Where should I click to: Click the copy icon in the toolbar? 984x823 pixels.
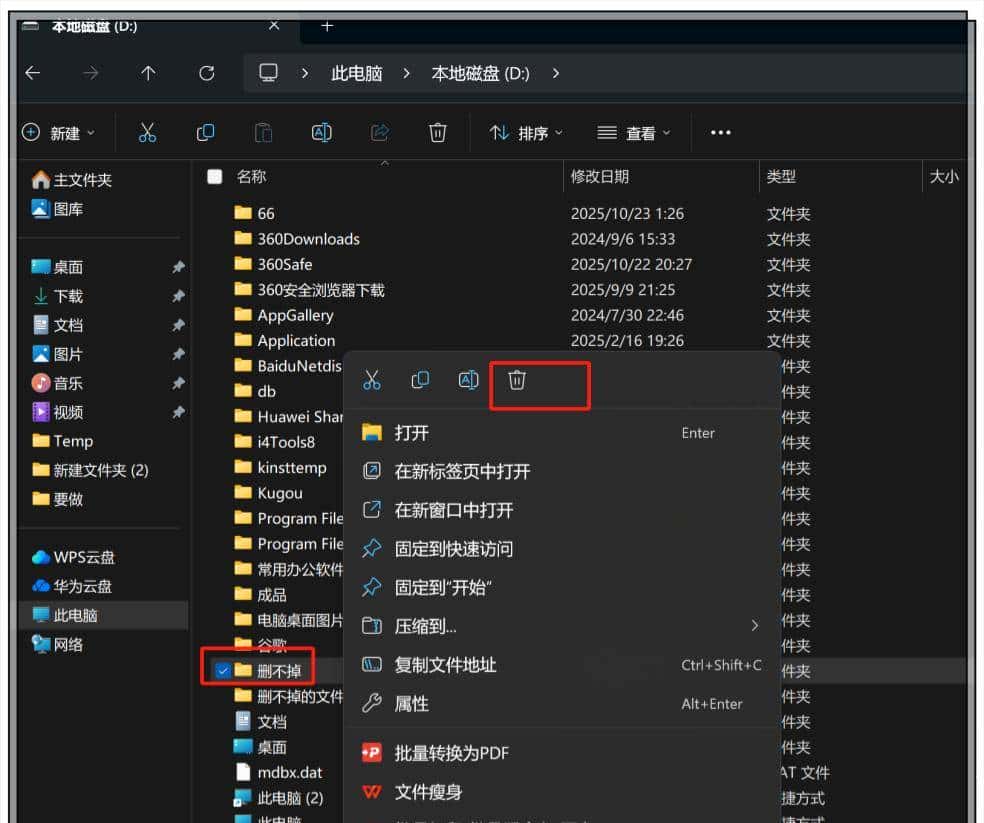coord(205,131)
